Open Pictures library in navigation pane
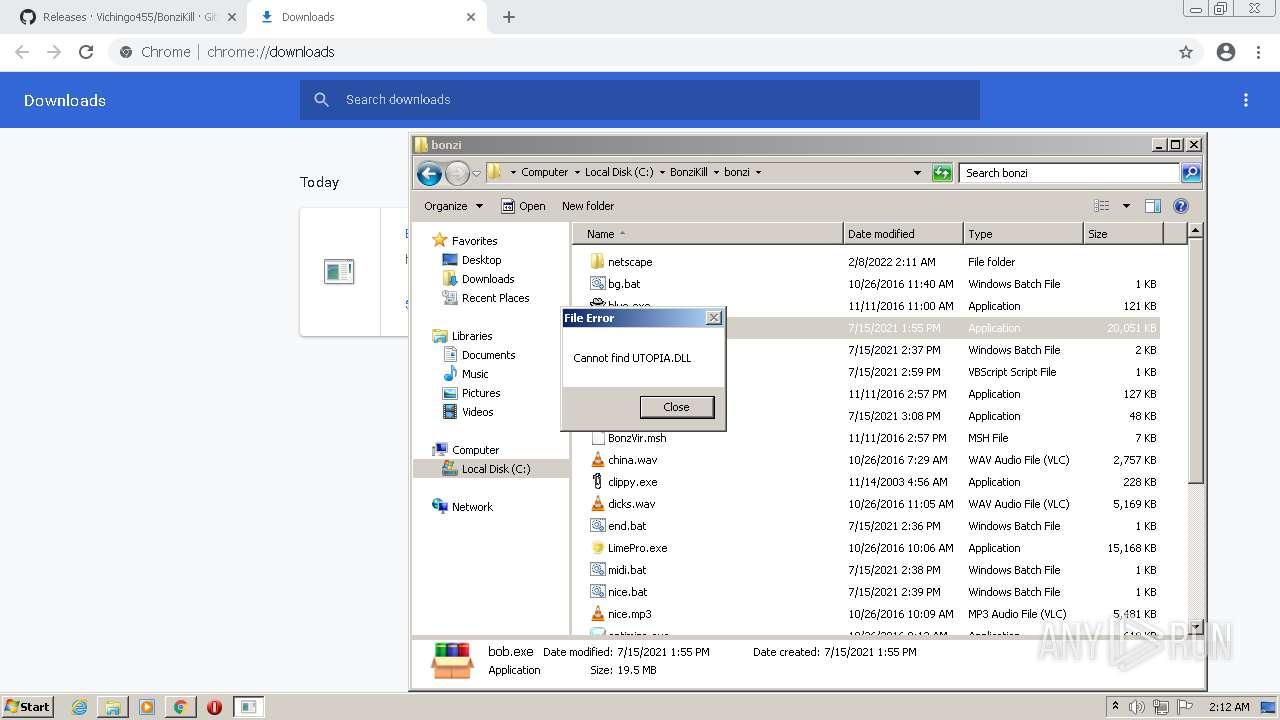Image resolution: width=1280 pixels, height=720 pixels. (481, 393)
